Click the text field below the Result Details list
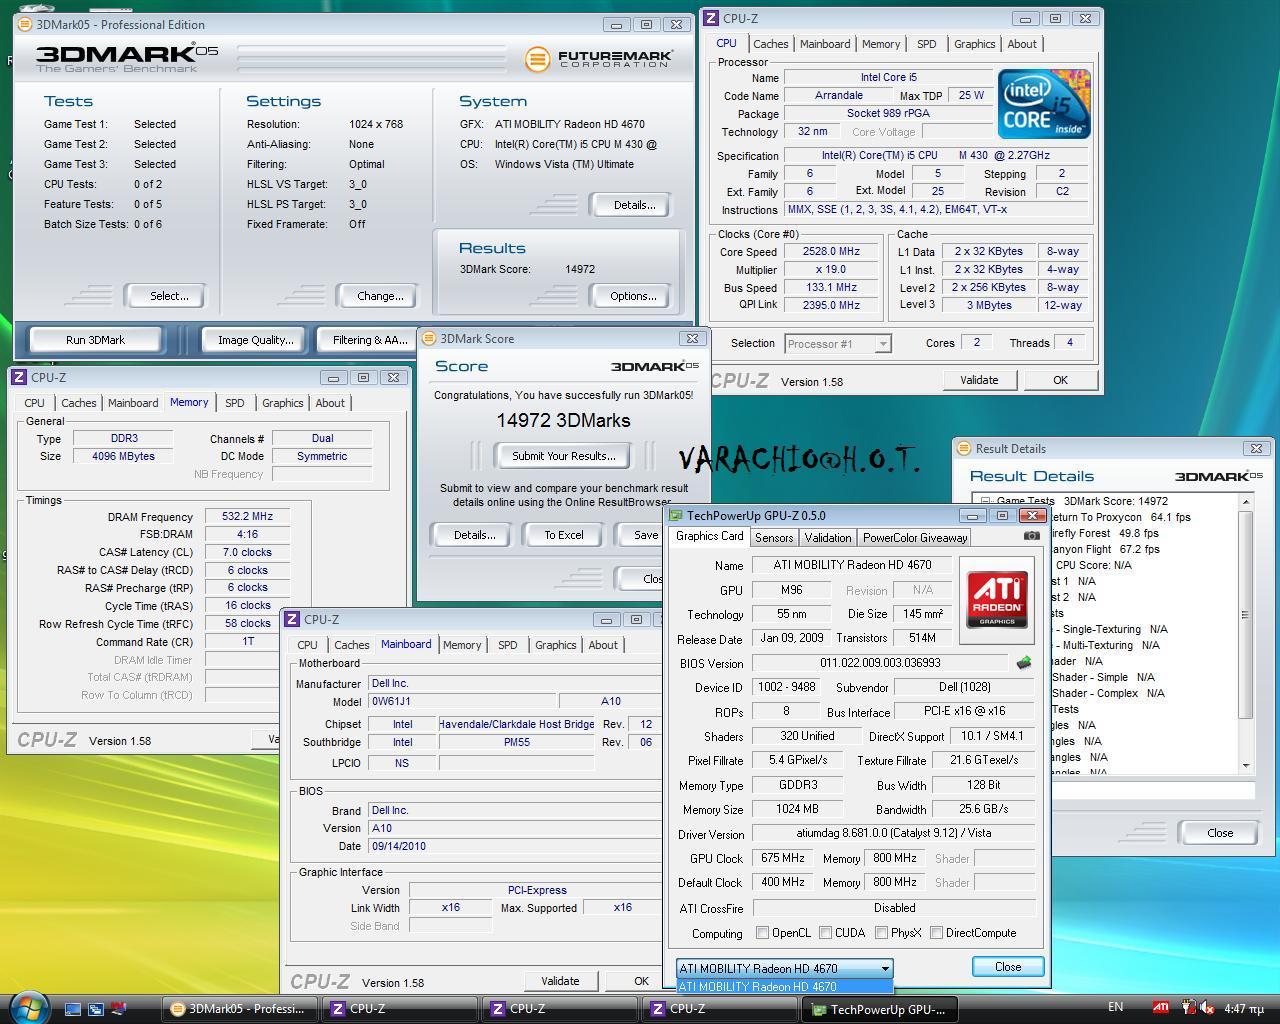Viewport: 1280px width, 1024px height. (1152, 791)
